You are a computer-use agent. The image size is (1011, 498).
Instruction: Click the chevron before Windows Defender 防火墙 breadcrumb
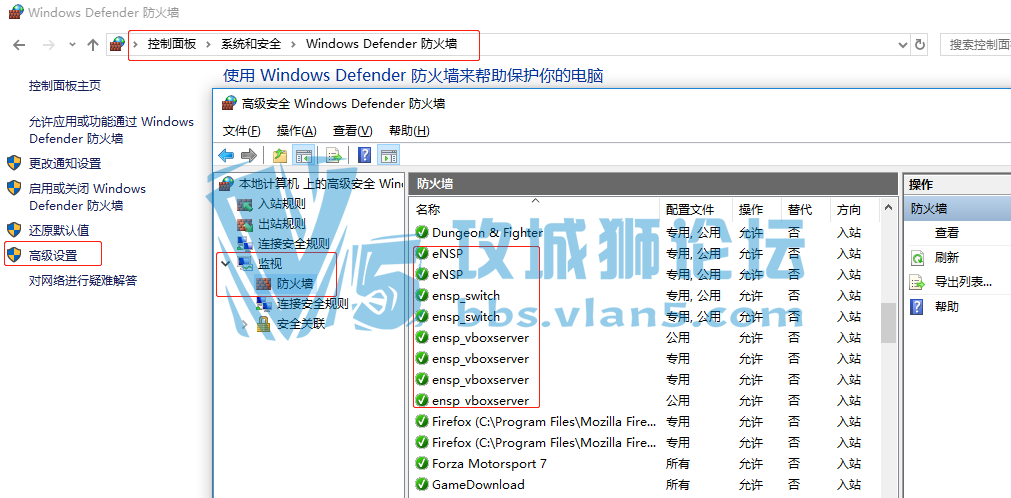pyautogui.click(x=293, y=44)
